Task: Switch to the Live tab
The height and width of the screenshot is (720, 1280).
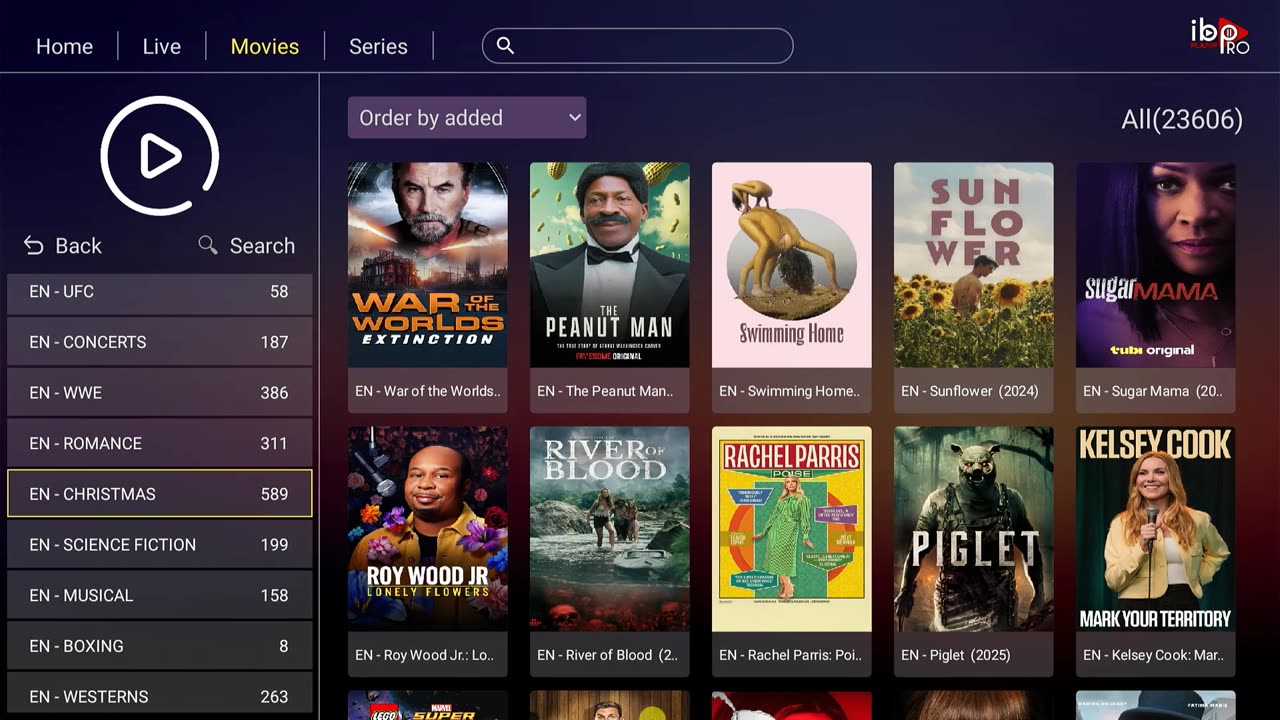Action: 162,46
